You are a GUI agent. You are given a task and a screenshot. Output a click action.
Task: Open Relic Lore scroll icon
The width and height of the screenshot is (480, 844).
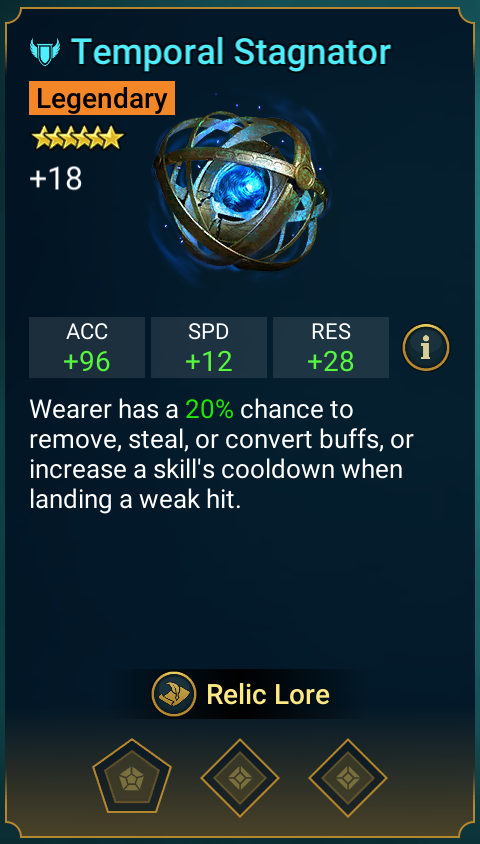pyautogui.click(x=174, y=694)
